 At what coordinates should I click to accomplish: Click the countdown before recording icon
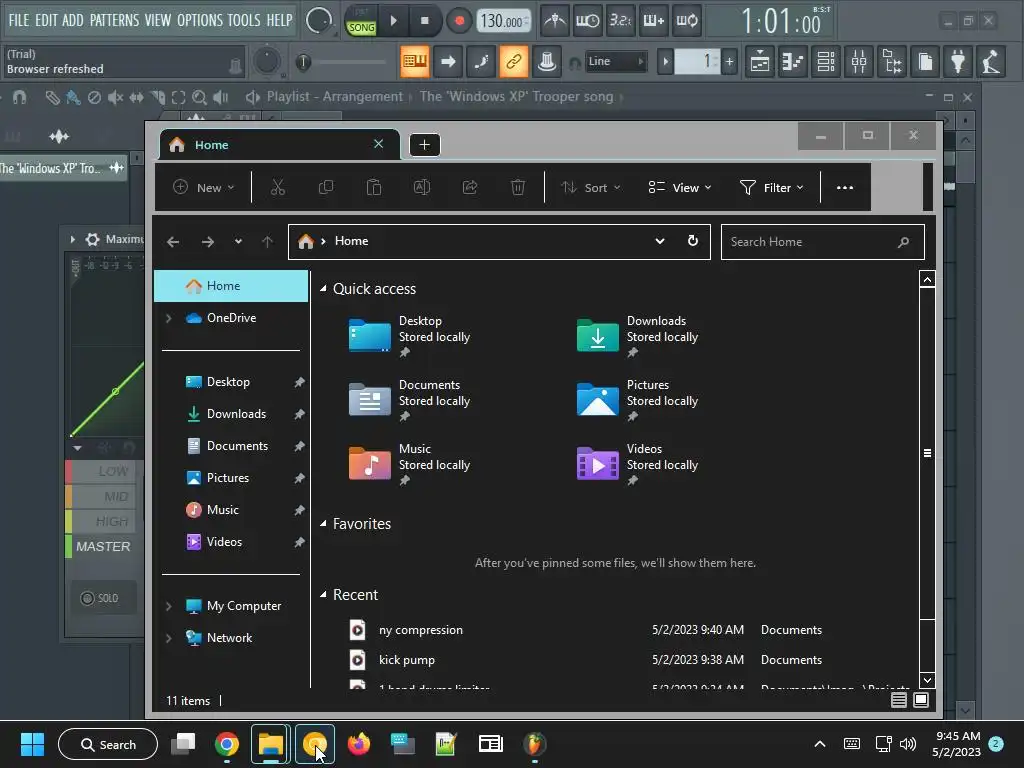[x=620, y=21]
